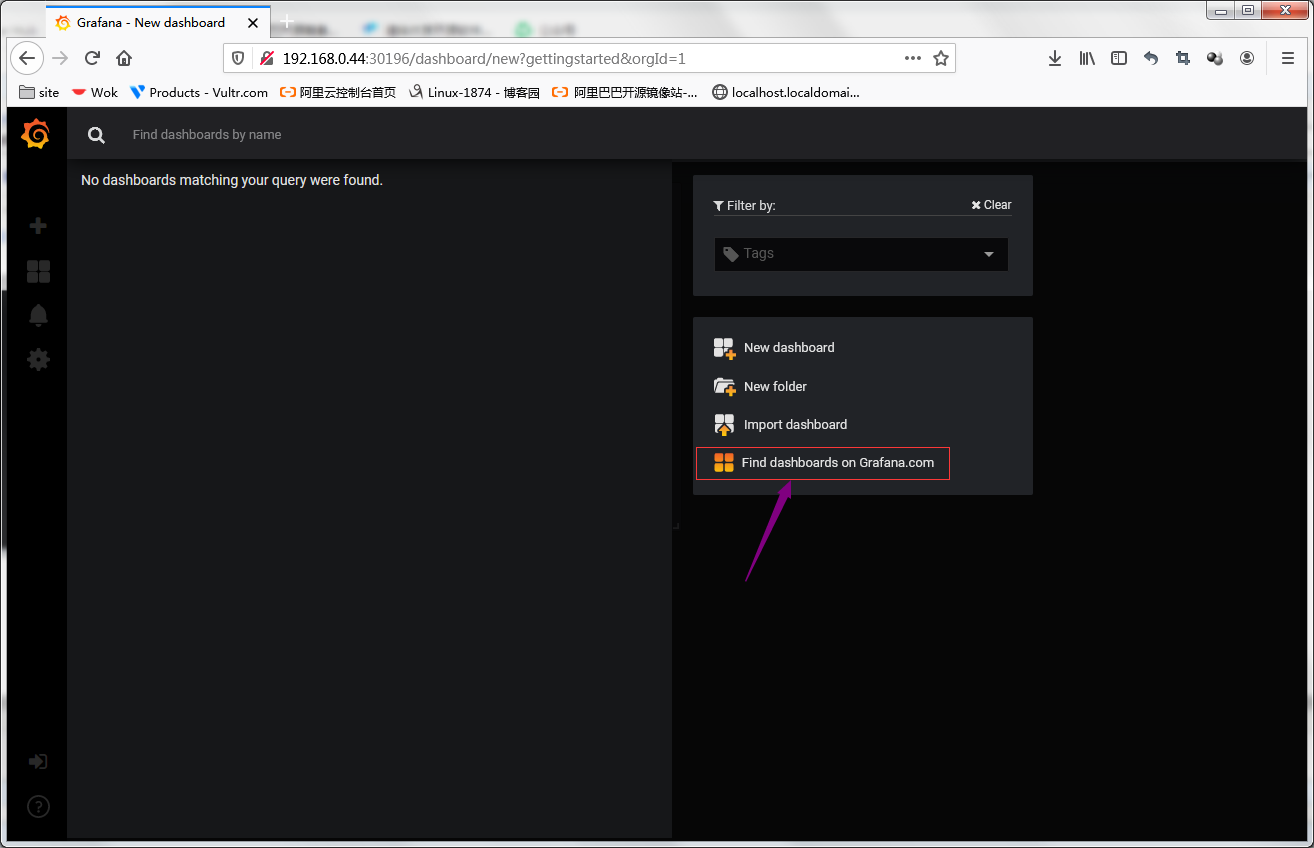Go forward in browser history
This screenshot has height=848, width=1314.
tap(60, 58)
